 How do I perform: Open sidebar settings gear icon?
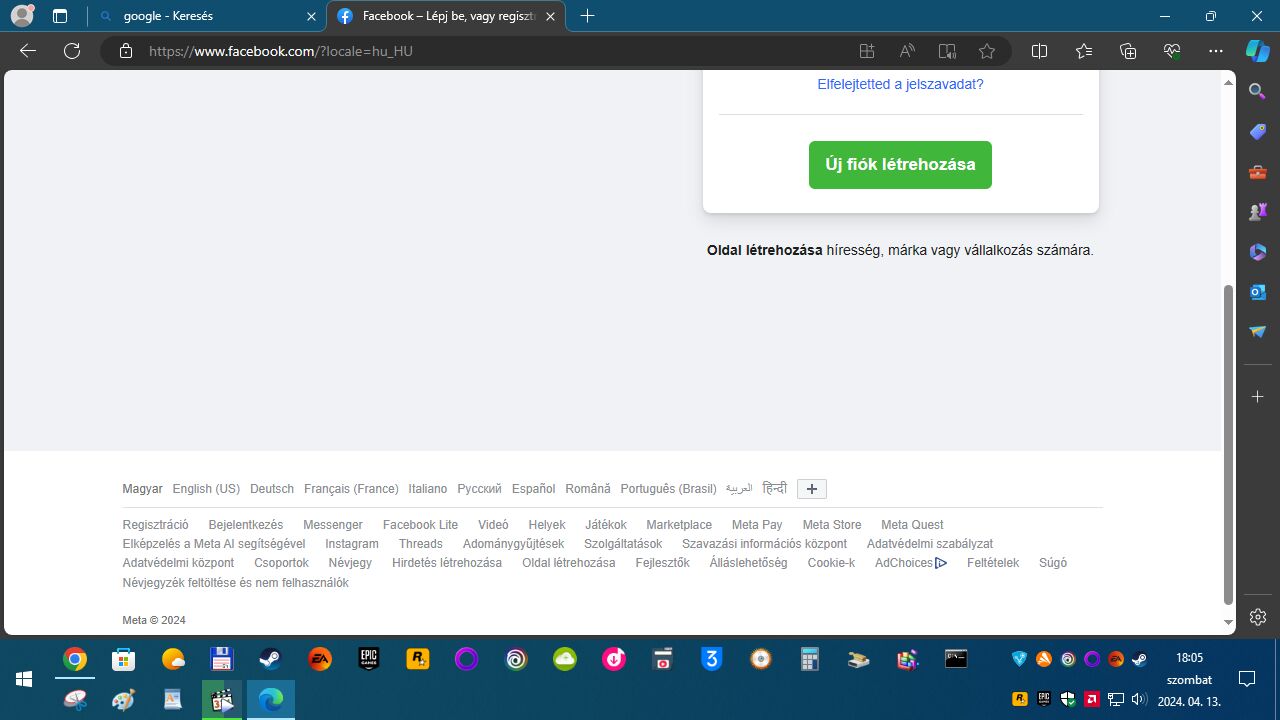(1258, 617)
